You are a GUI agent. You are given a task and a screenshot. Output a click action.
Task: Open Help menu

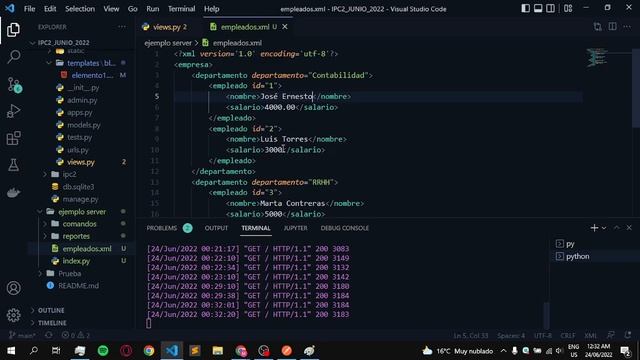(x=211, y=9)
